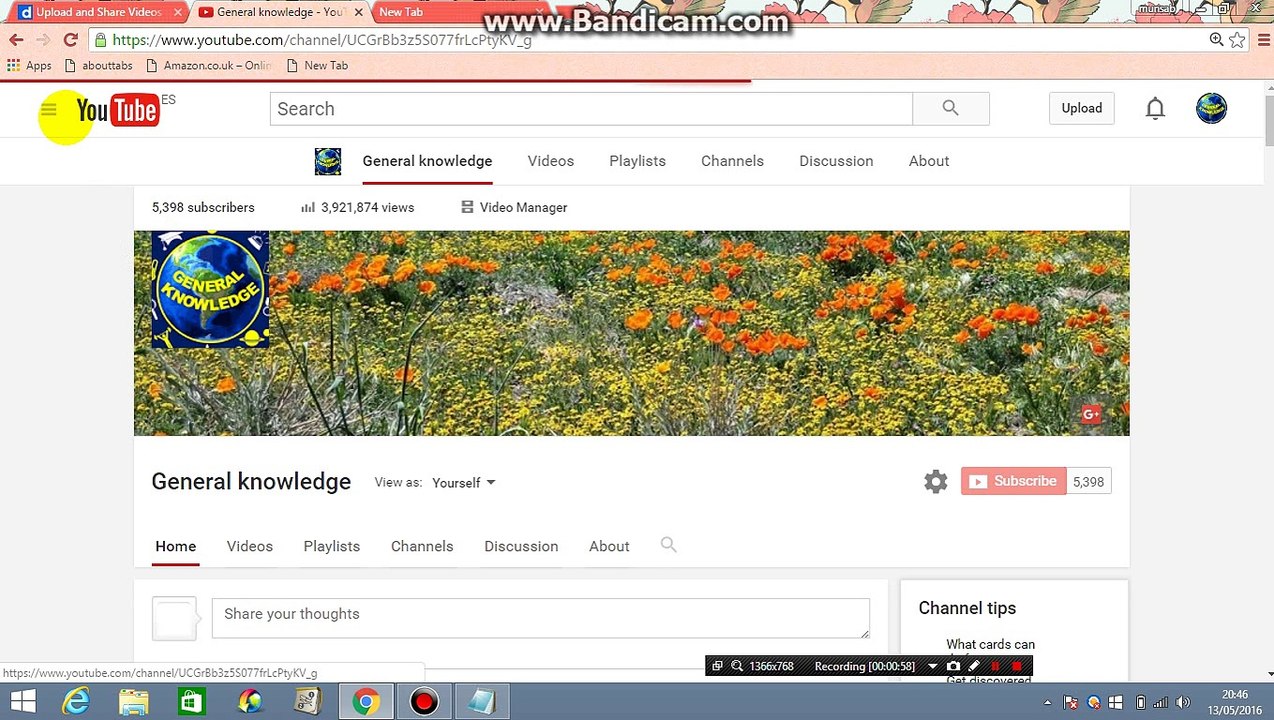This screenshot has height=720, width=1274.
Task: Open the Windows Store taskbar icon
Action: tap(191, 702)
